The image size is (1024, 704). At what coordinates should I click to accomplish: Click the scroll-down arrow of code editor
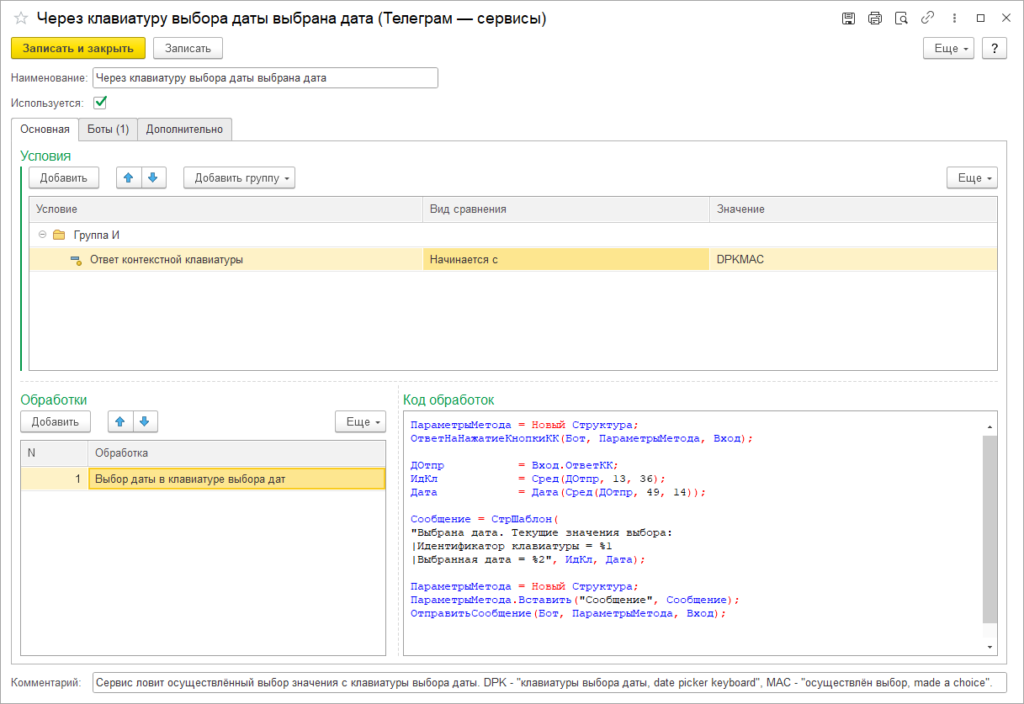pyautogui.click(x=990, y=647)
